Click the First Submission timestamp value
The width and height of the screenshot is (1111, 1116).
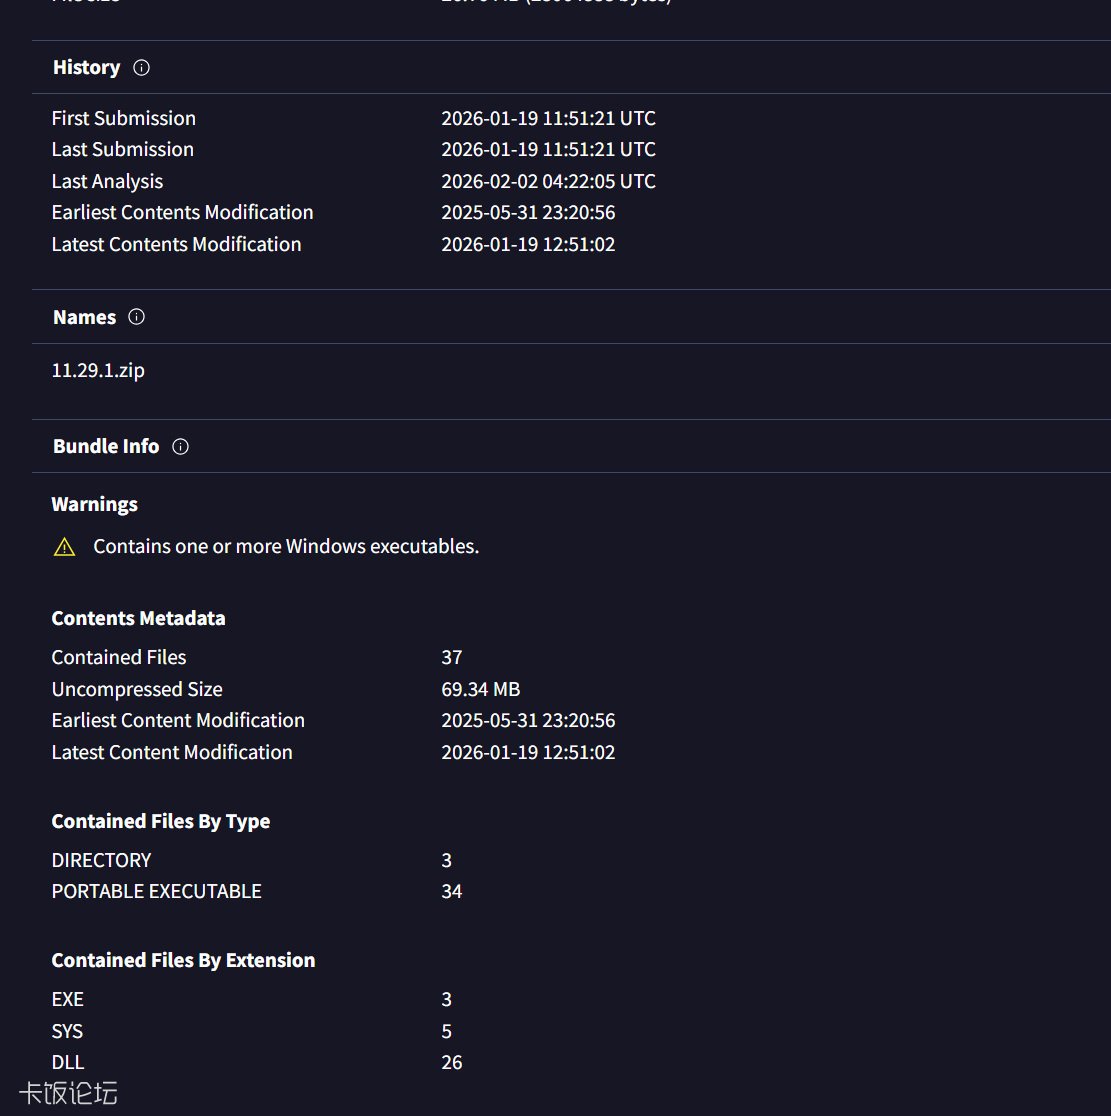click(x=548, y=118)
